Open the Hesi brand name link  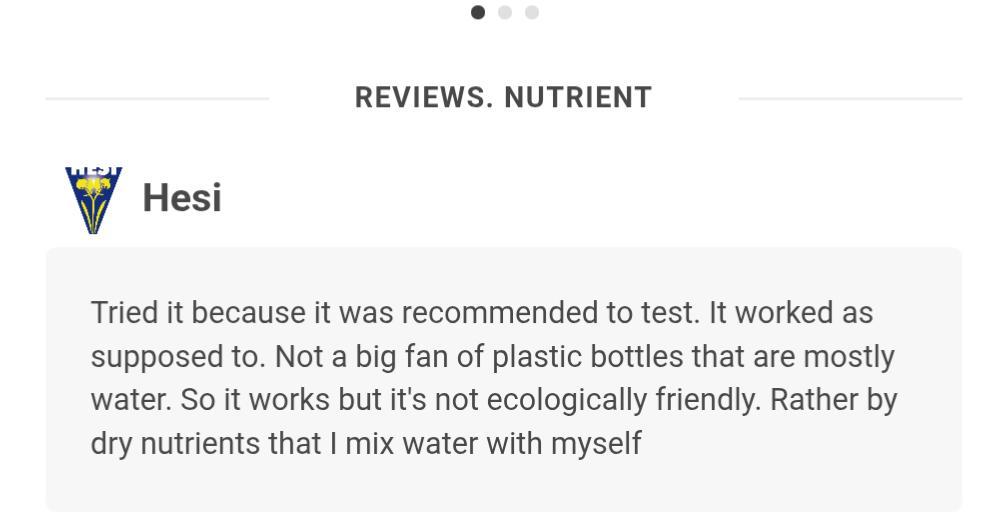(181, 198)
